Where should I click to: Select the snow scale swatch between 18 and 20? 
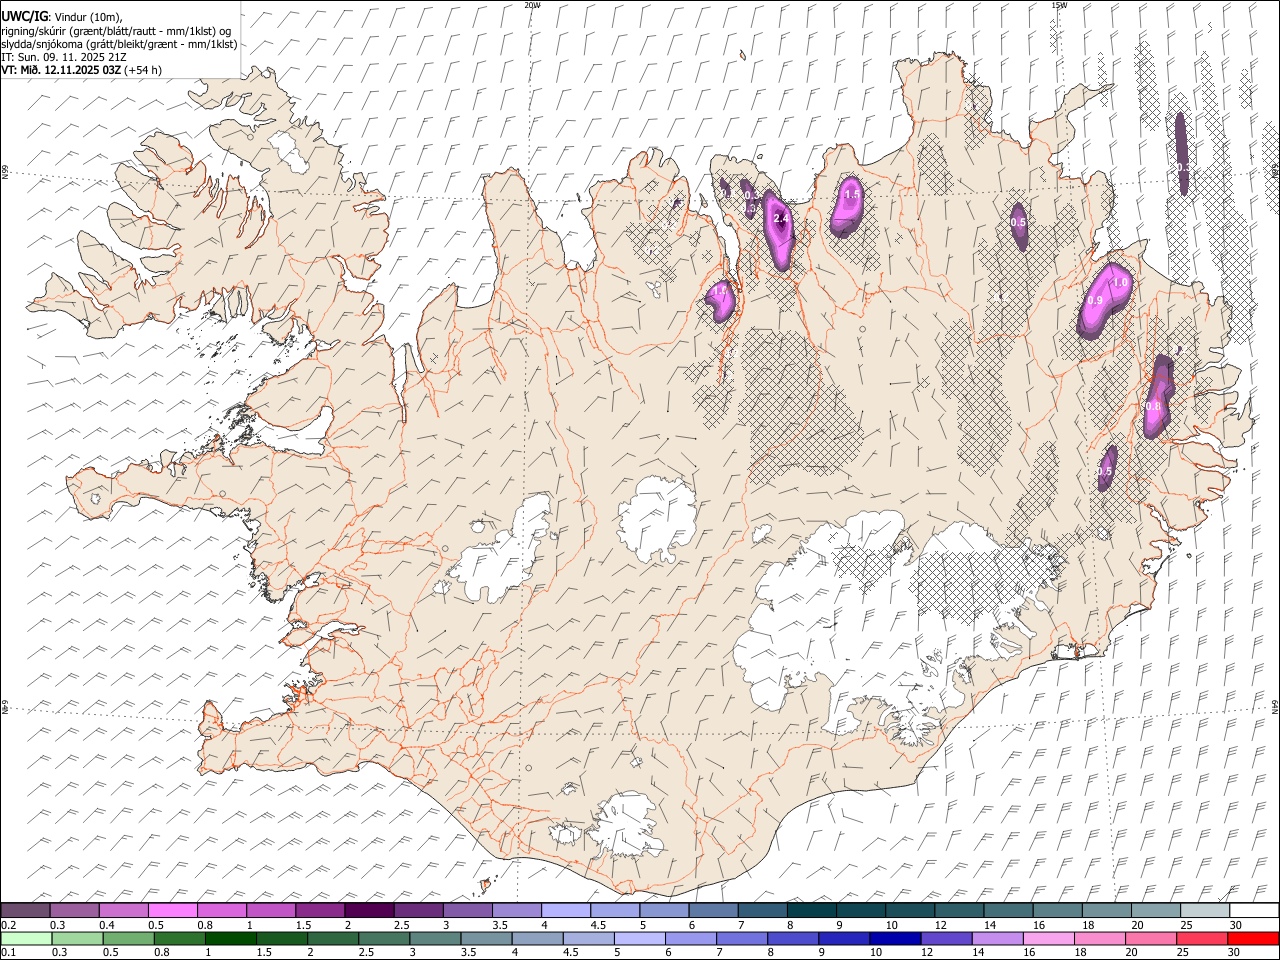tap(1106, 910)
